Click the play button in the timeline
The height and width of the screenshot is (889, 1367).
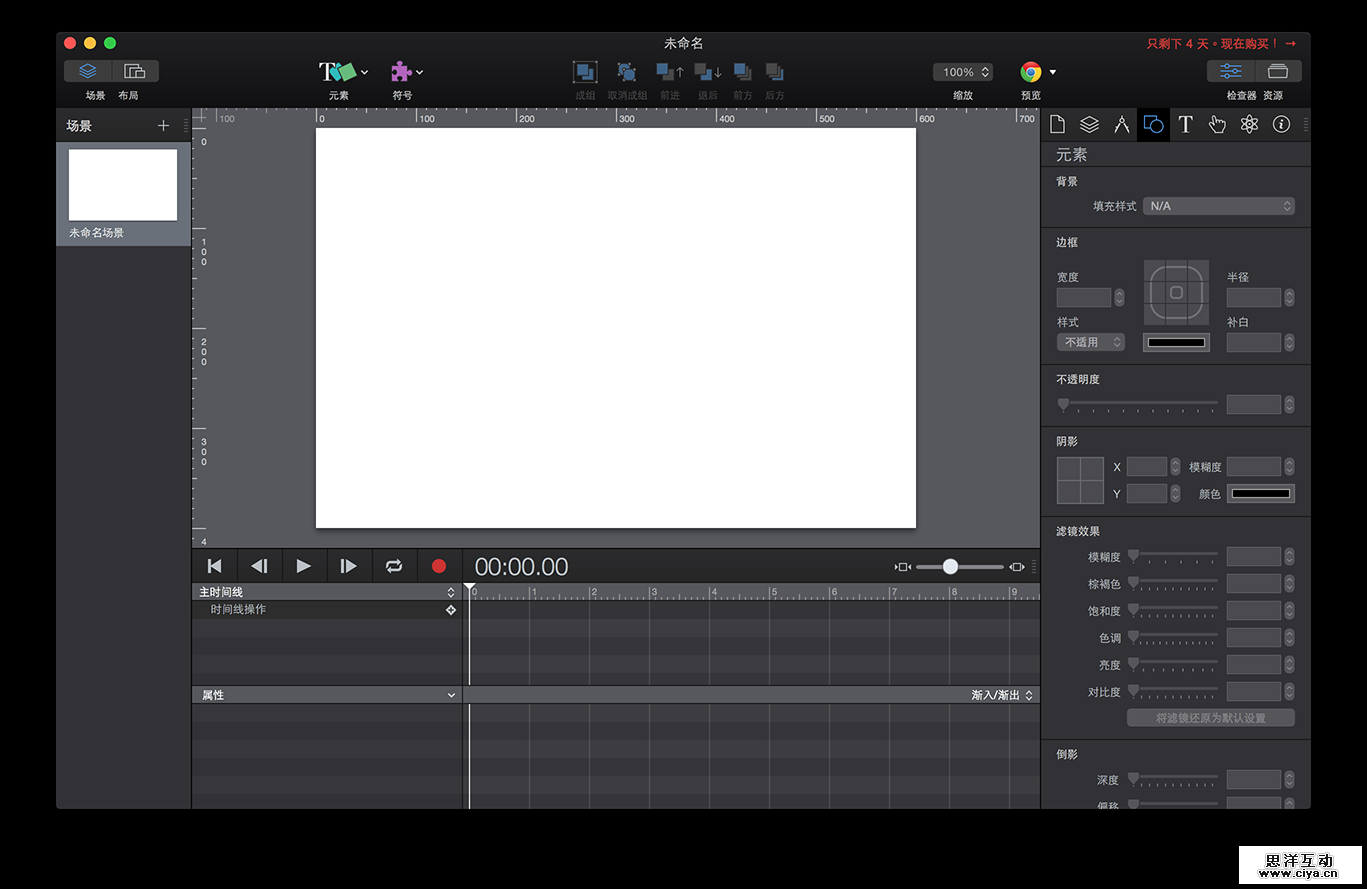click(x=304, y=566)
